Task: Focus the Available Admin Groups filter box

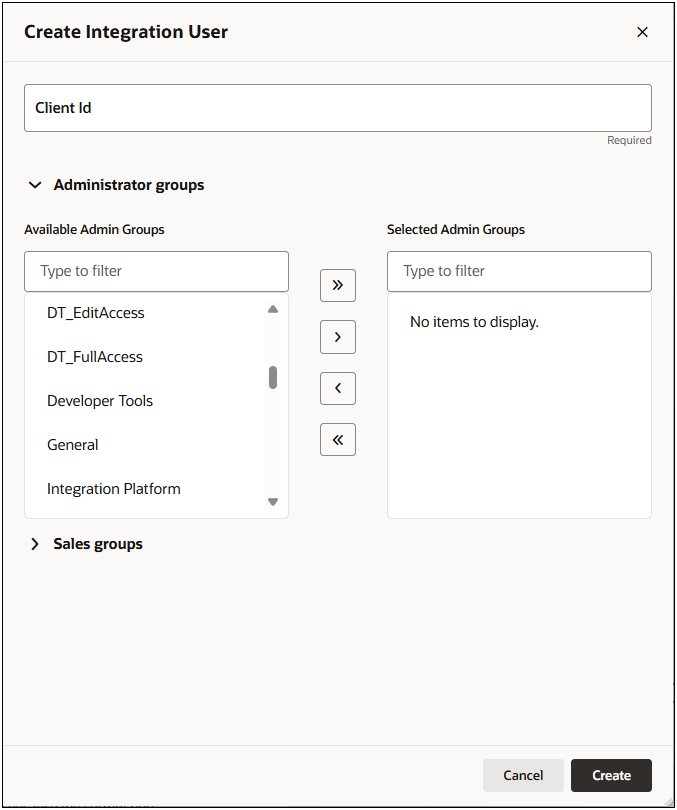Action: [156, 271]
